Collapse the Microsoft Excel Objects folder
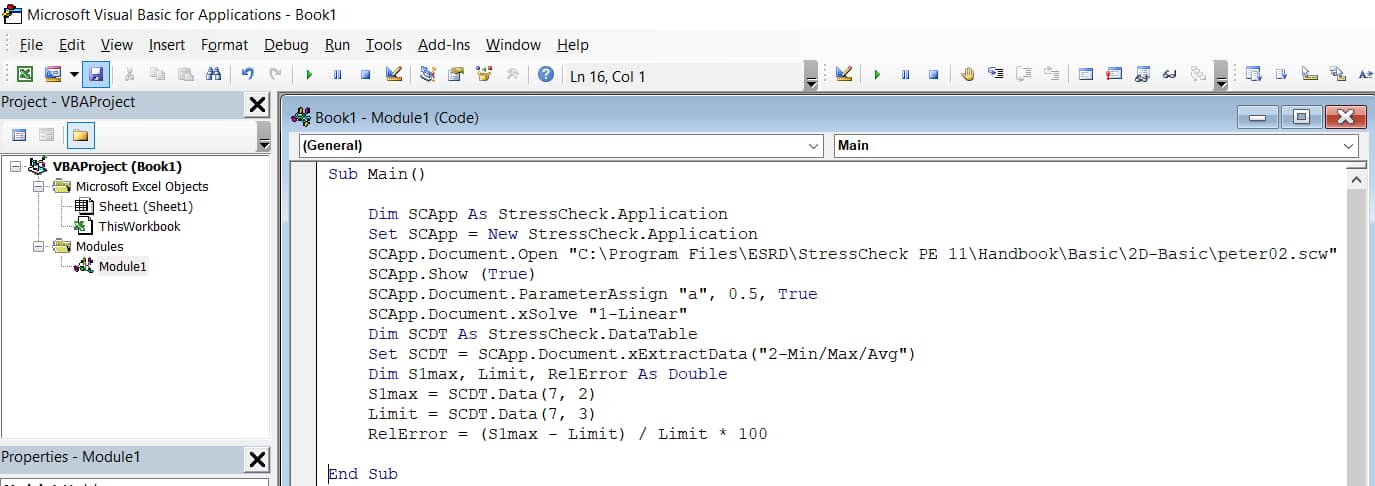The height and width of the screenshot is (486, 1375). 40,186
